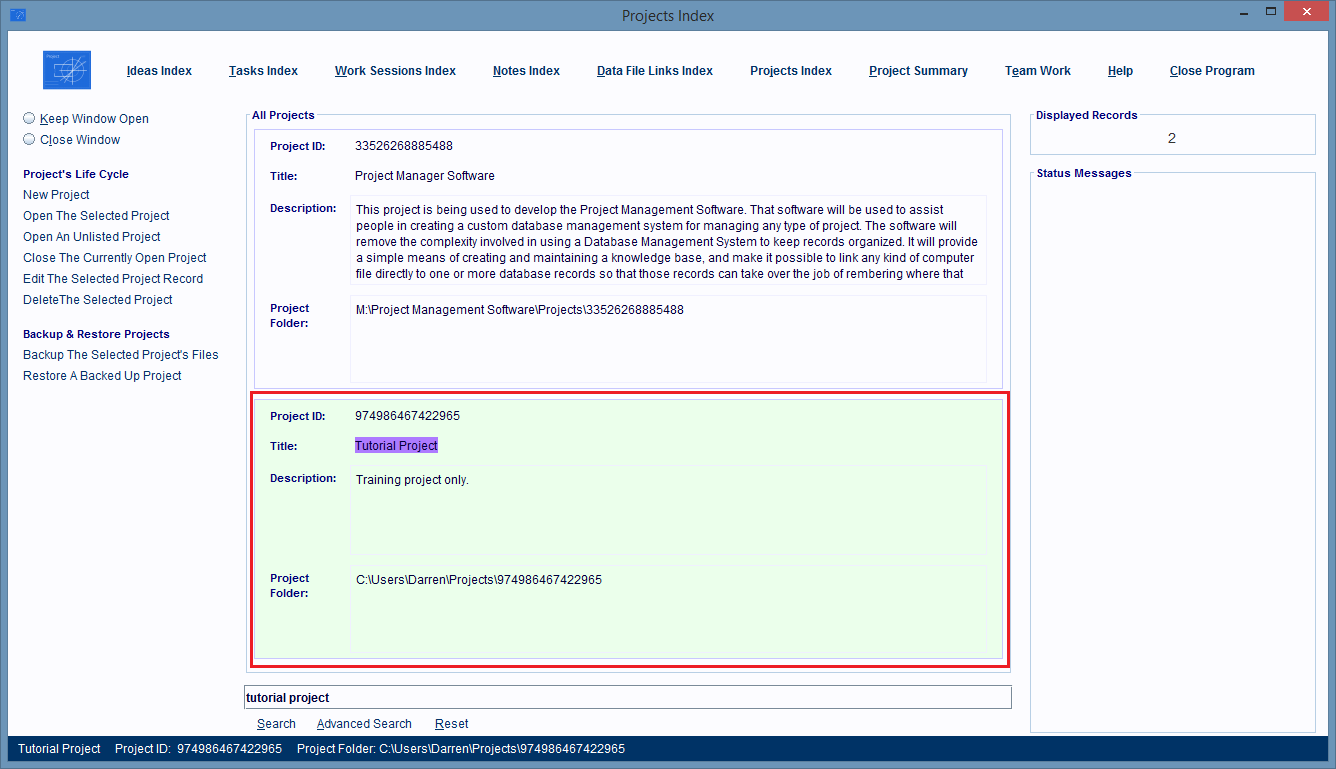Screen dimensions: 1336x769
Task: Click the blue project logo icon
Action: click(x=67, y=70)
